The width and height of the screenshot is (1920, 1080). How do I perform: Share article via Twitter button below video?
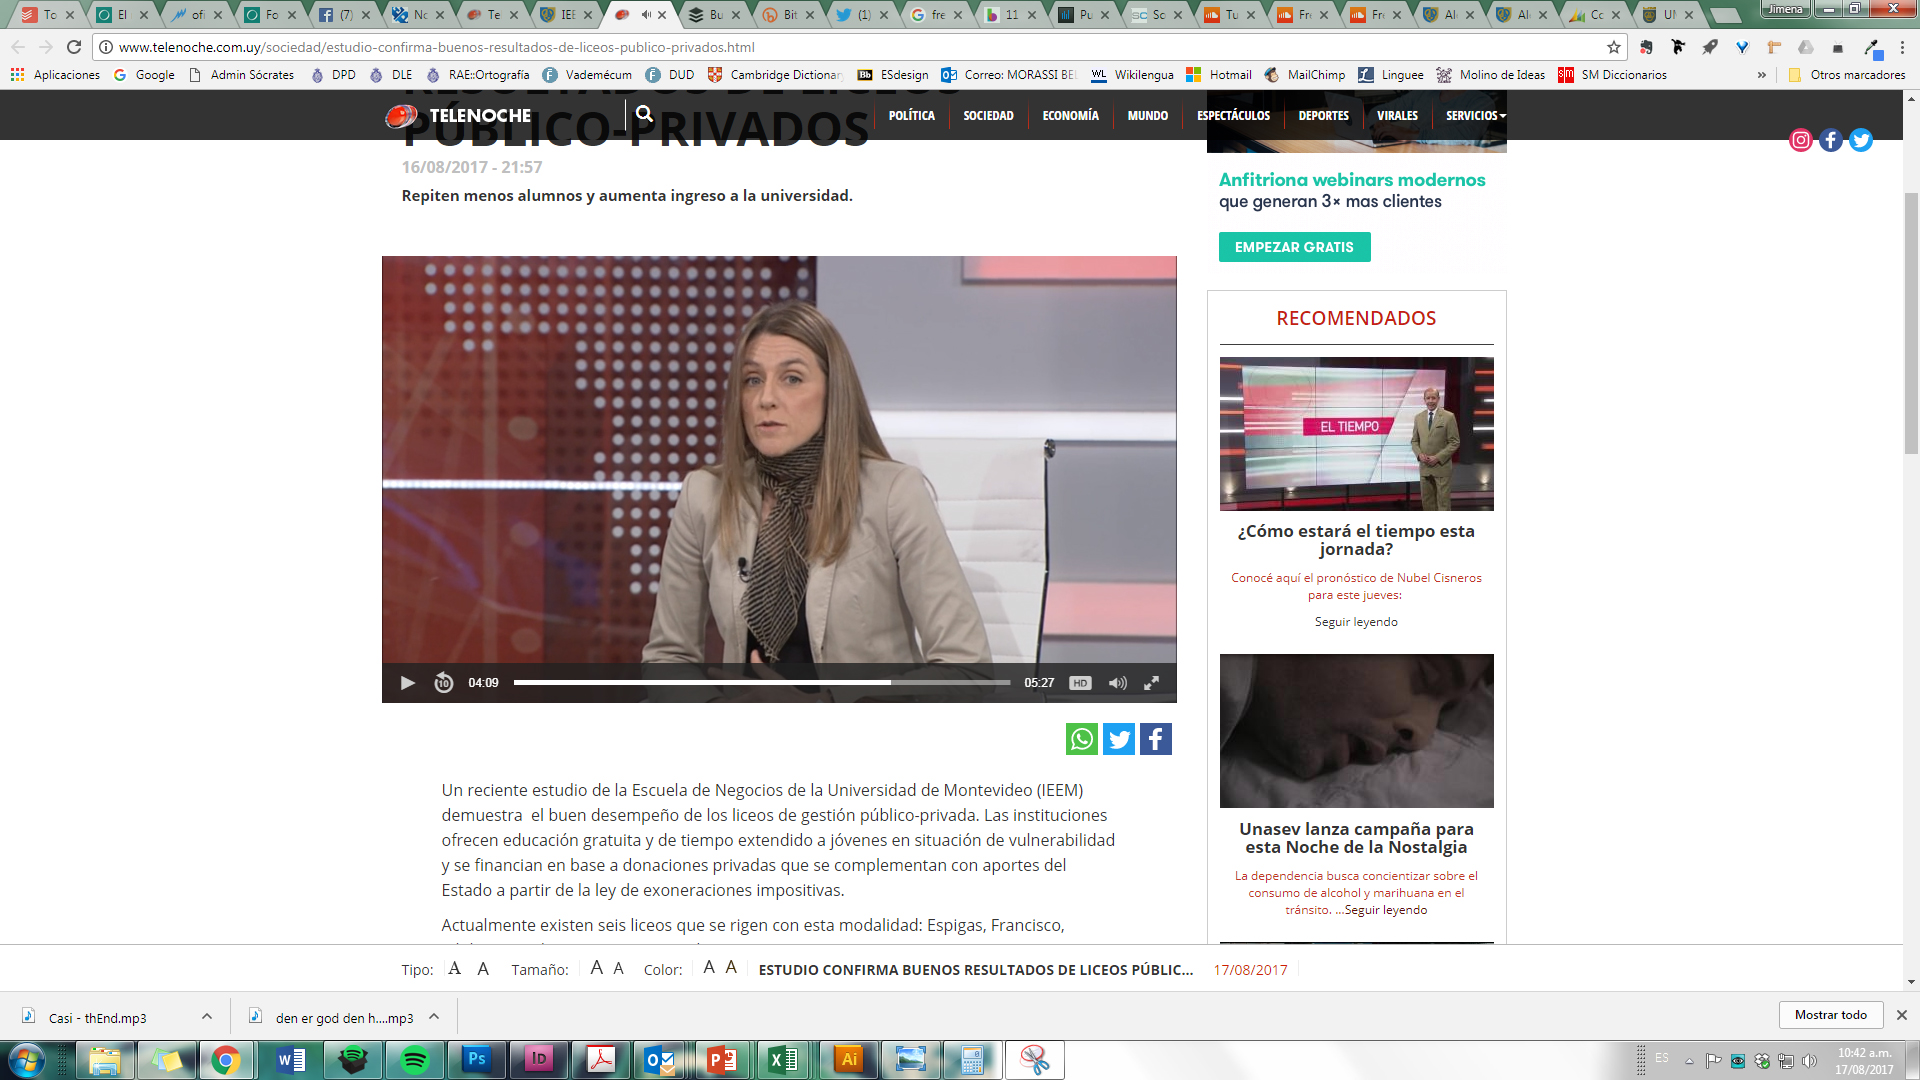click(x=1119, y=739)
